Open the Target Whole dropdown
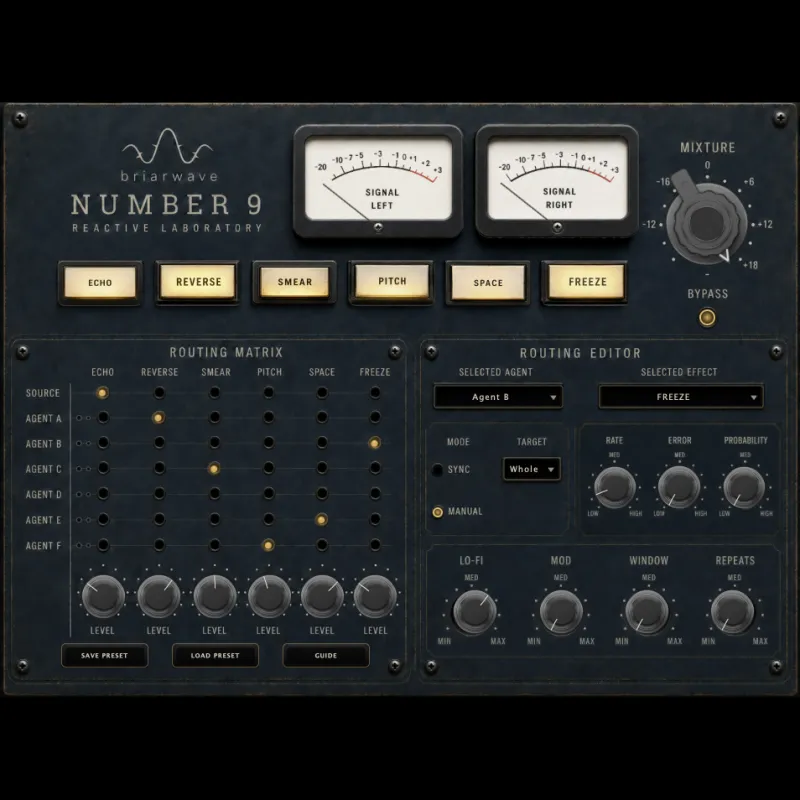The width and height of the screenshot is (800, 800). tap(531, 469)
